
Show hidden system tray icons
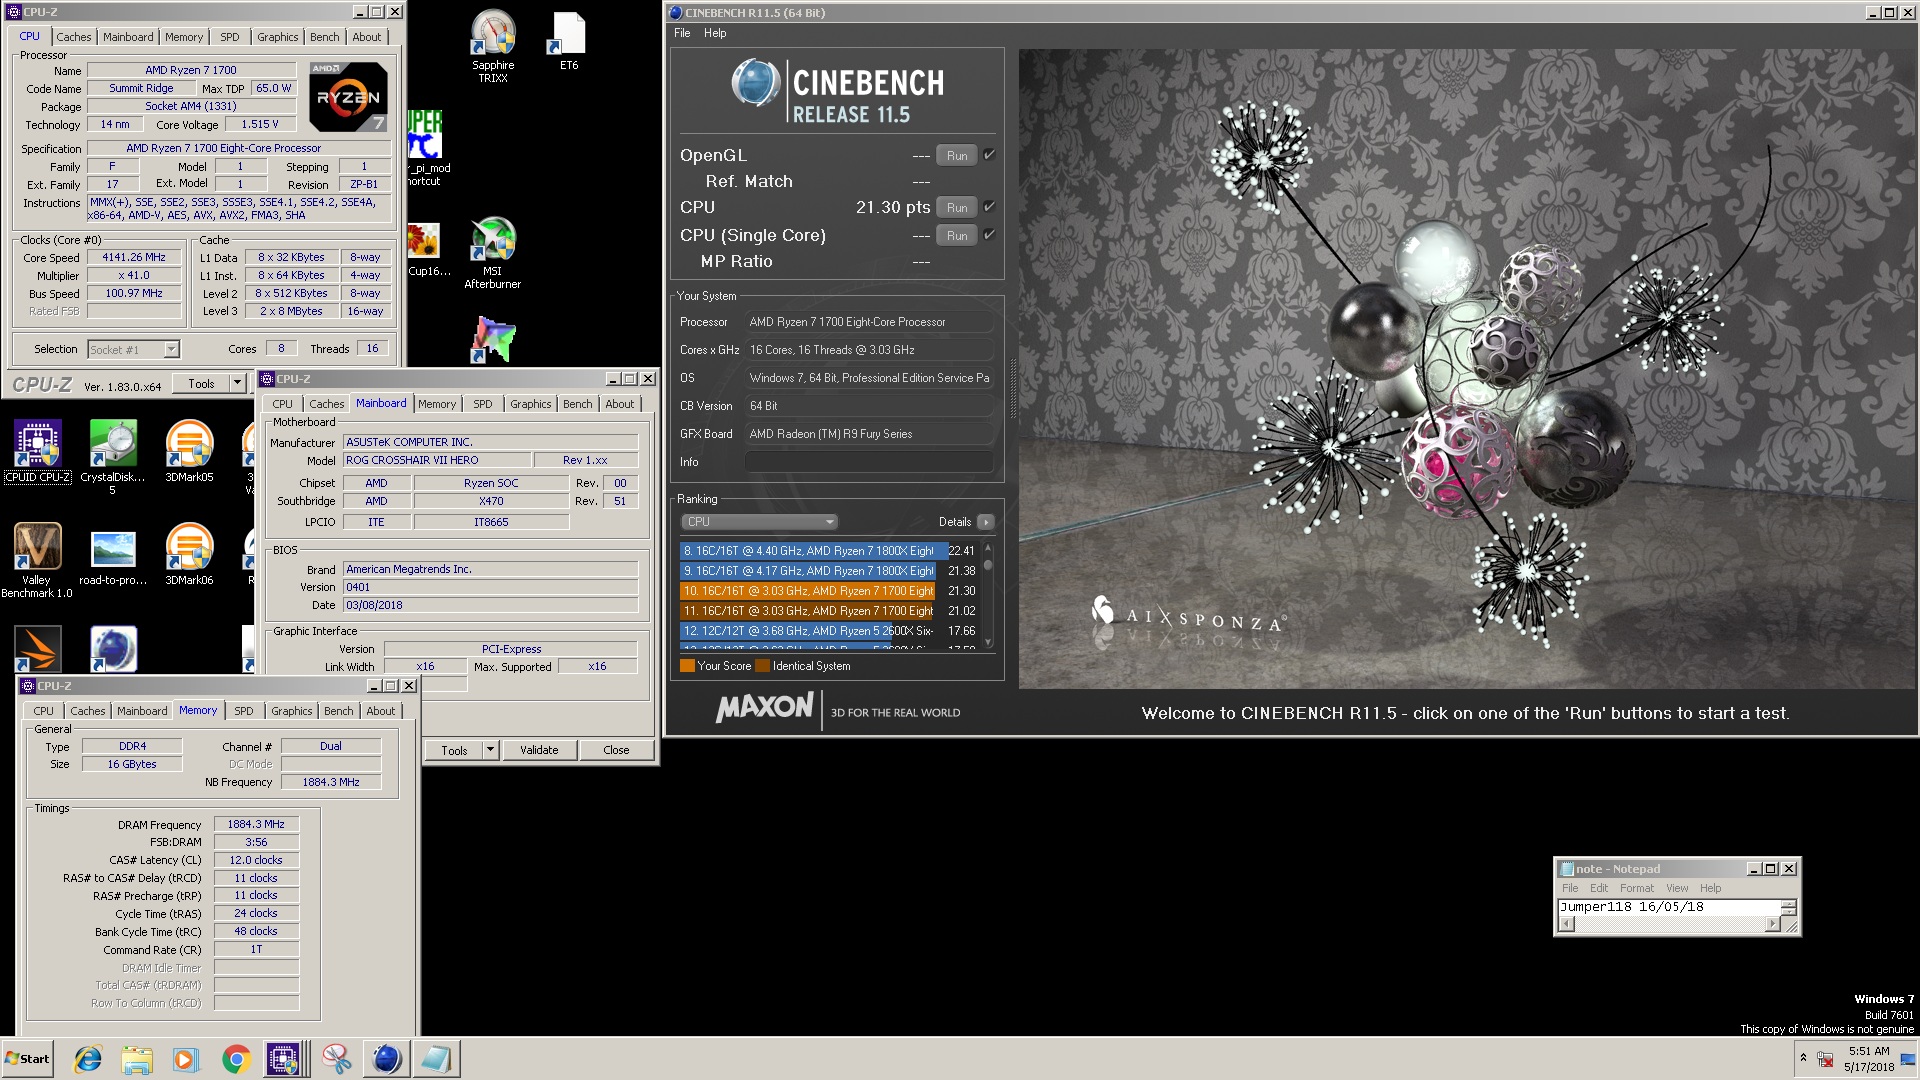[1803, 1058]
